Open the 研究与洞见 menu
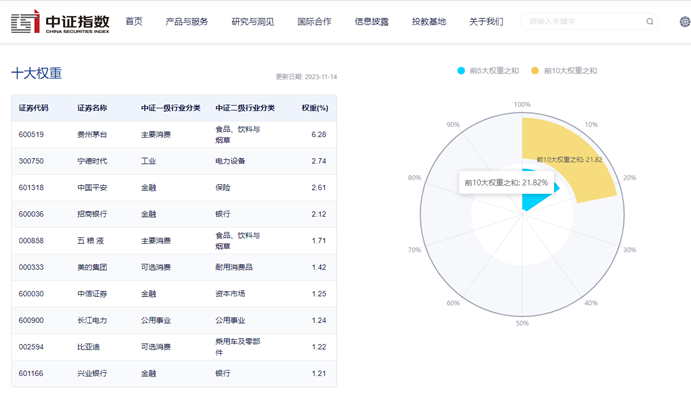Screen dimensions: 691x394 [253, 22]
